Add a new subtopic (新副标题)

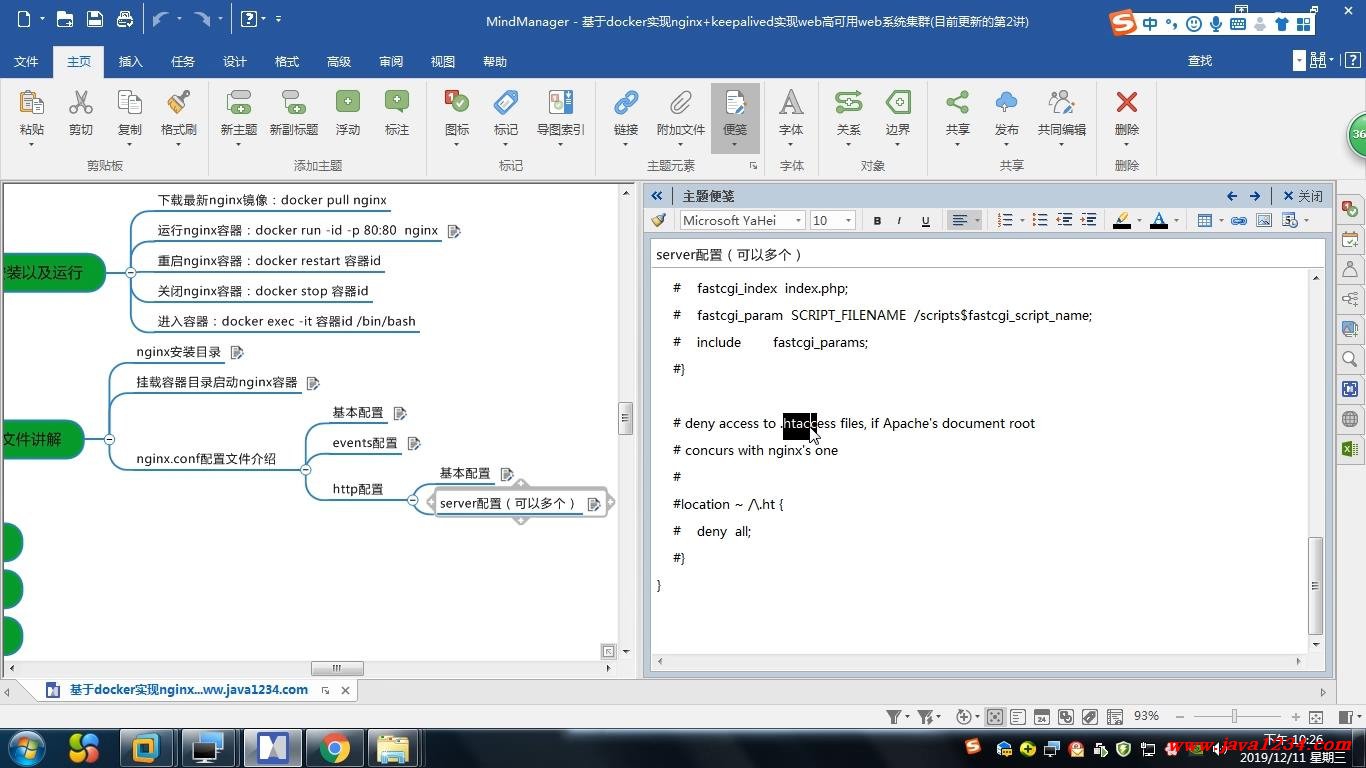[293, 103]
